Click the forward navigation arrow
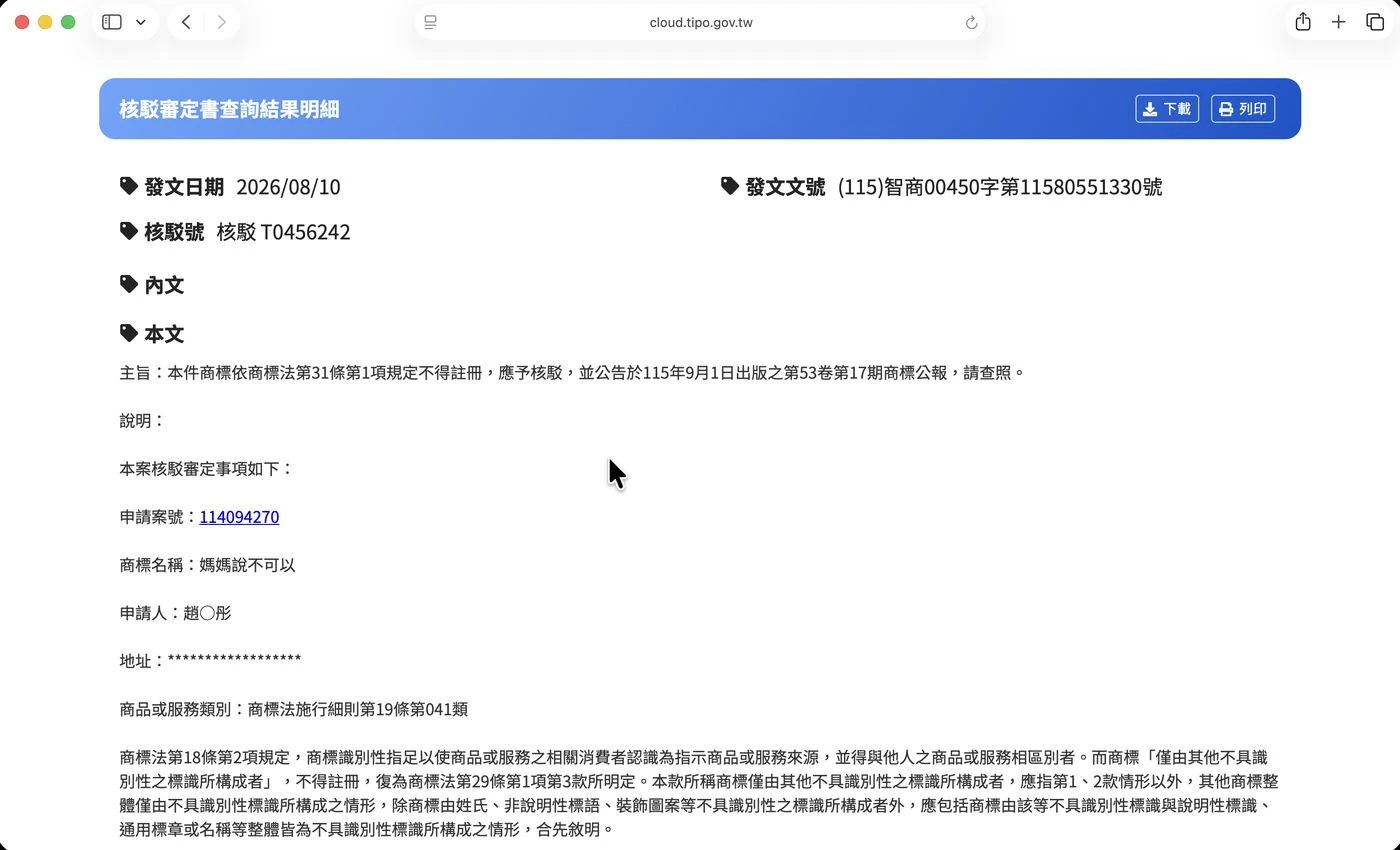 click(221, 22)
